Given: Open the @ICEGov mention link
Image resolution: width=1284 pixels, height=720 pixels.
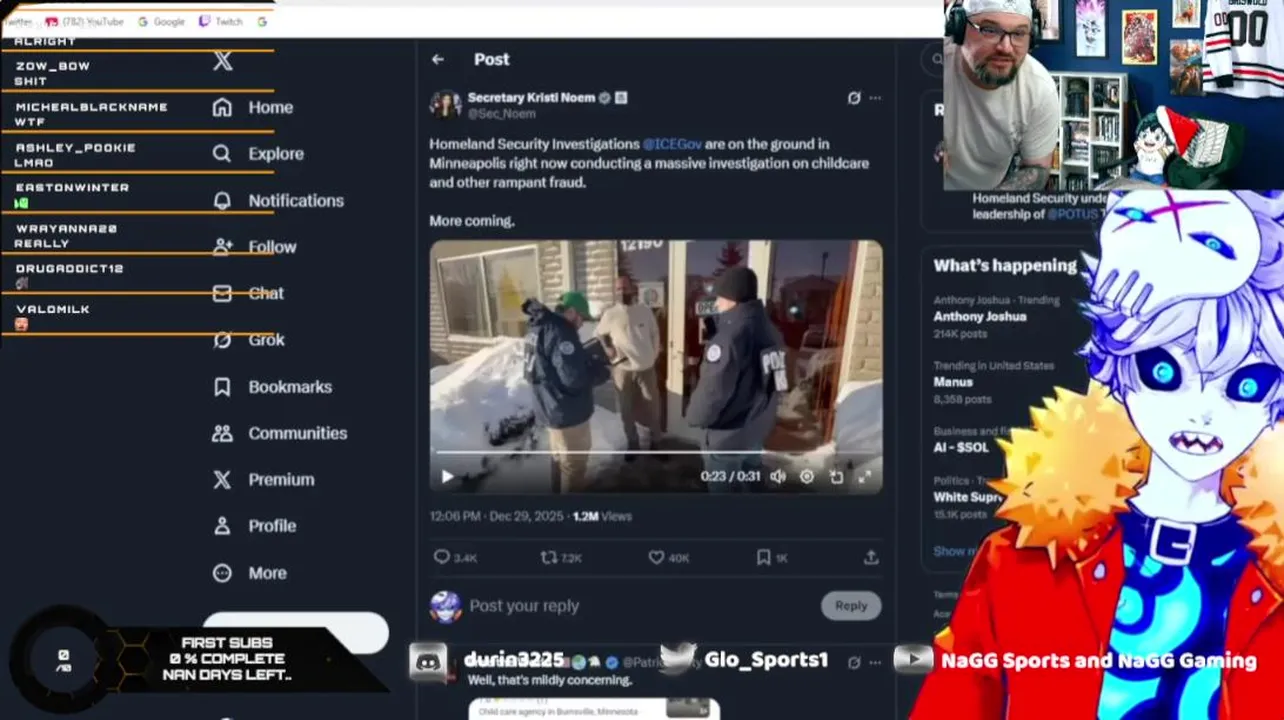Looking at the screenshot, I should coord(672,144).
